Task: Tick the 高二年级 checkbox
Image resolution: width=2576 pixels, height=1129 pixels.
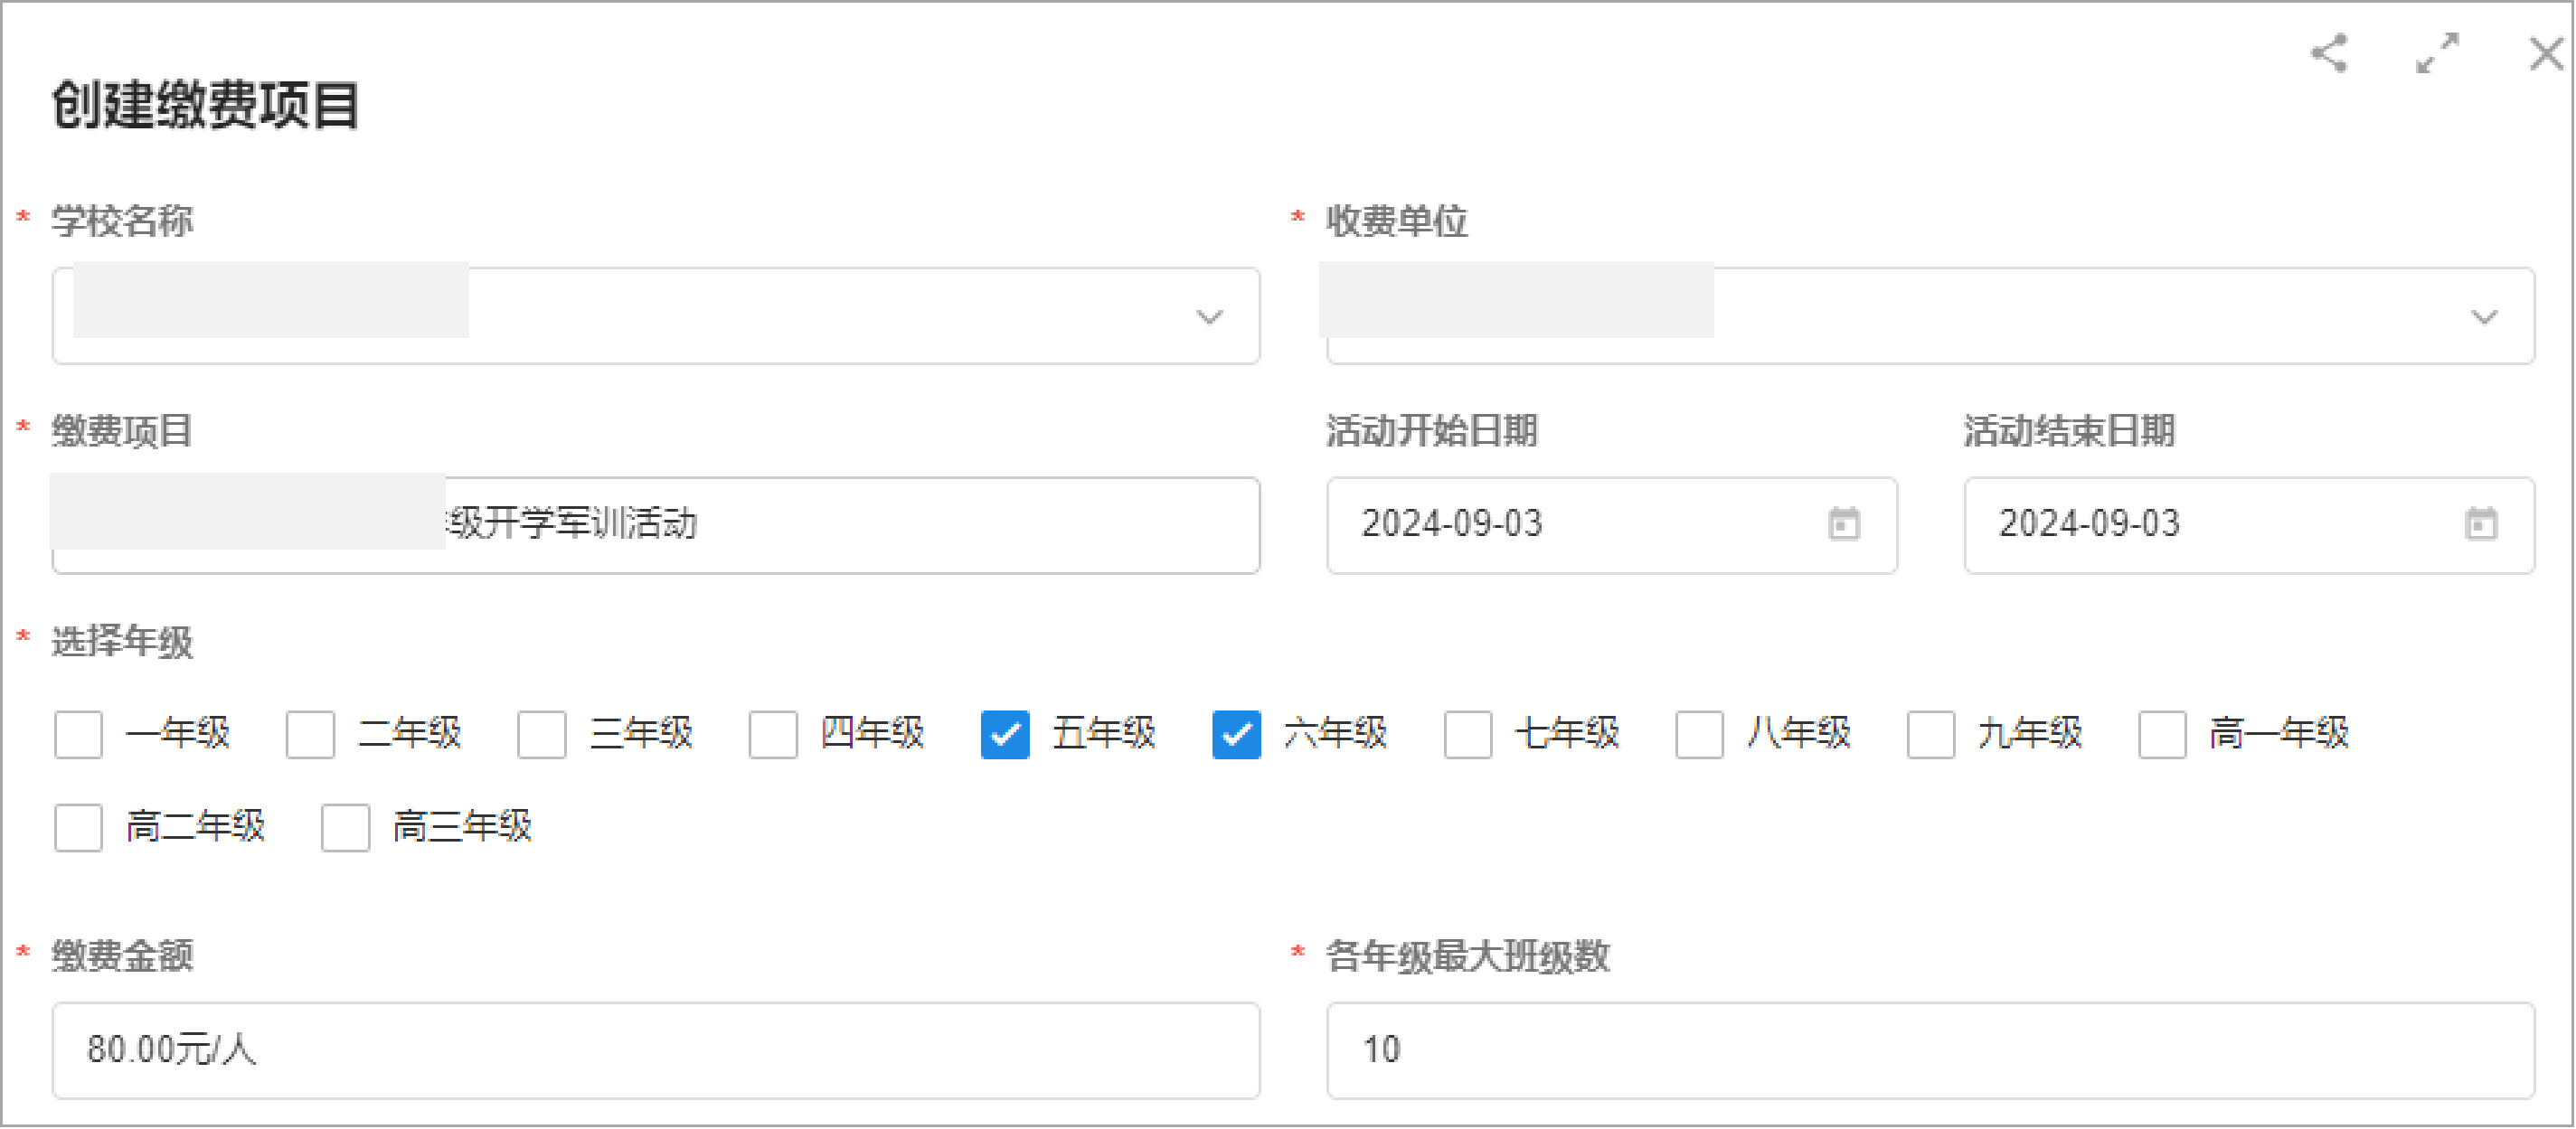Action: (x=78, y=828)
